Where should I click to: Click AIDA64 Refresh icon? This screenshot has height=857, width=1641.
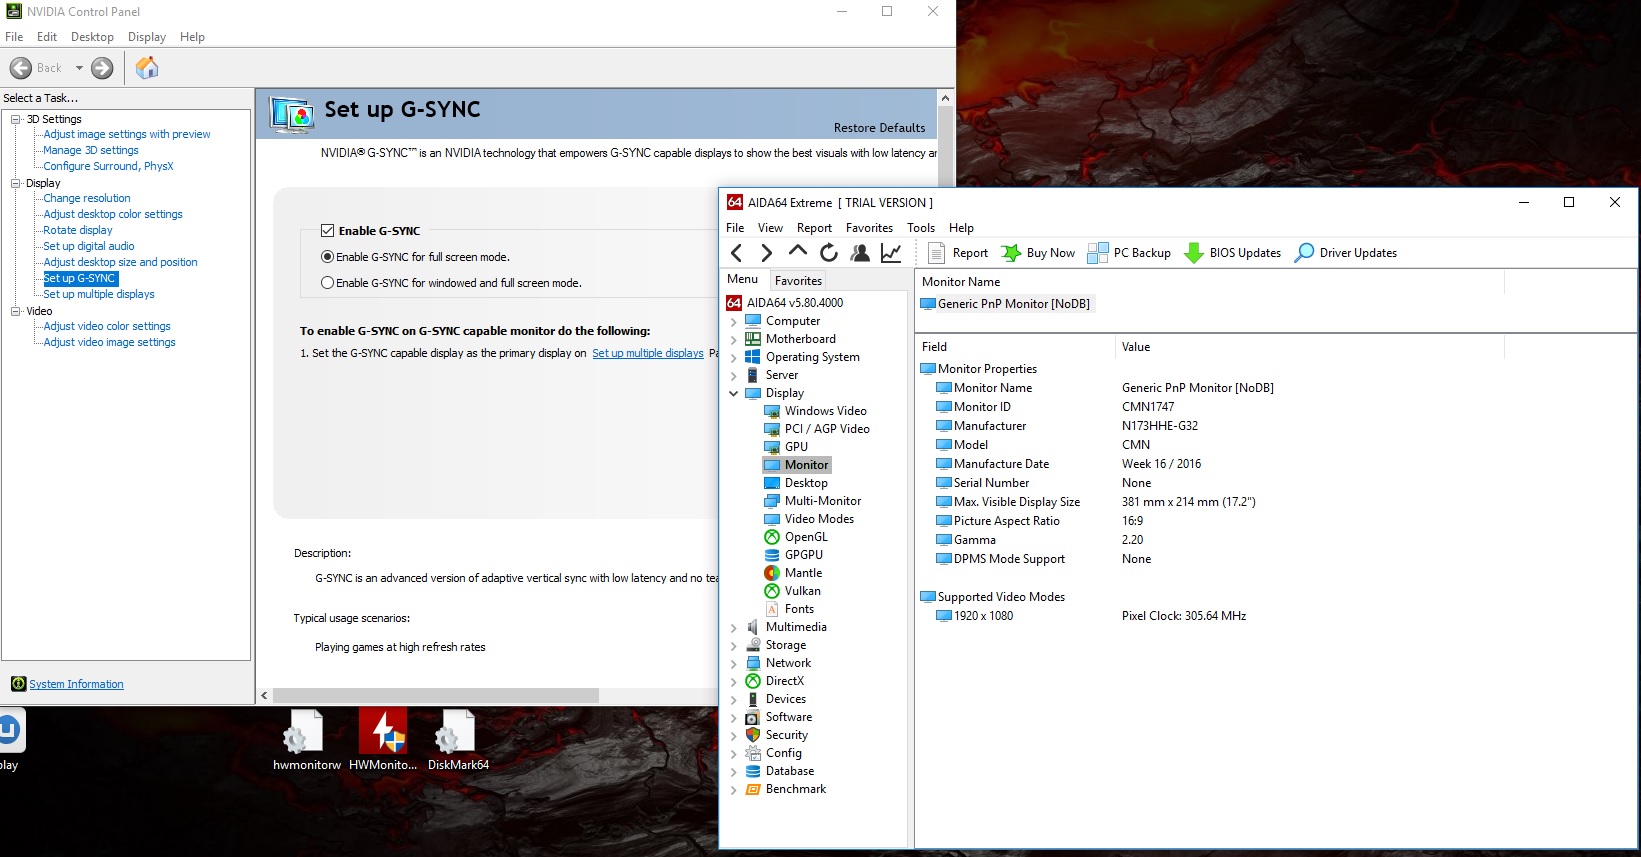[x=828, y=253]
